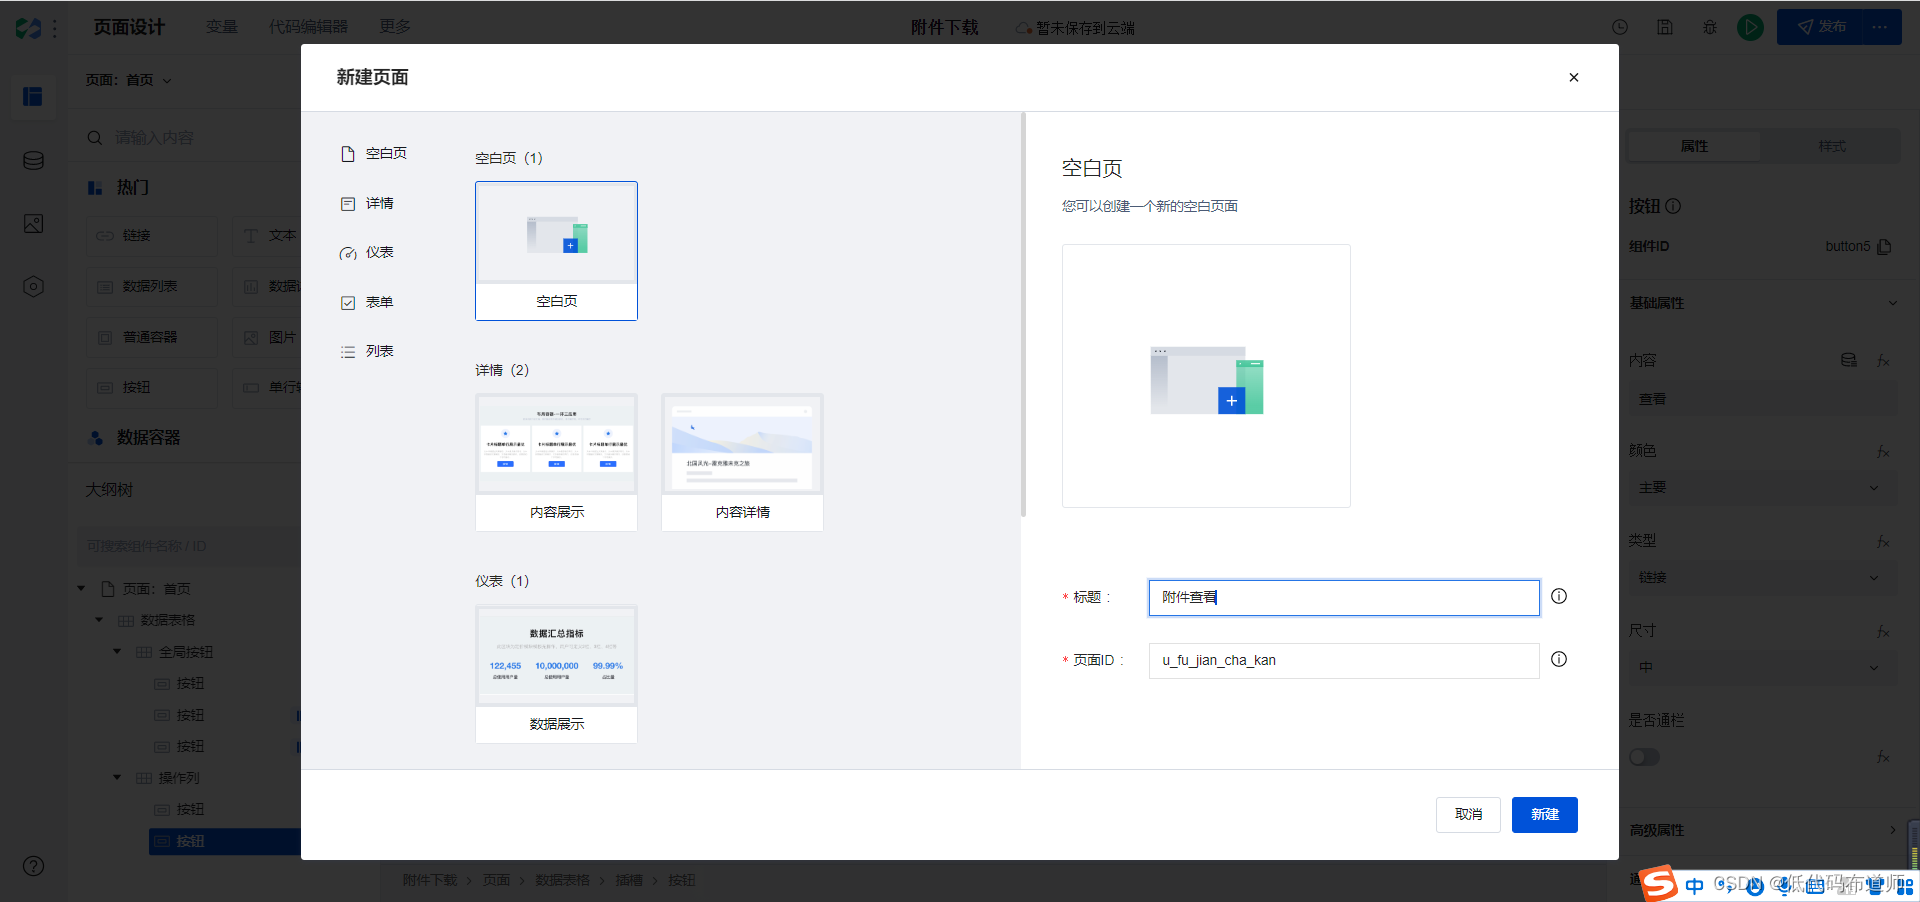Choose the 内容展示 template card

pos(556,462)
